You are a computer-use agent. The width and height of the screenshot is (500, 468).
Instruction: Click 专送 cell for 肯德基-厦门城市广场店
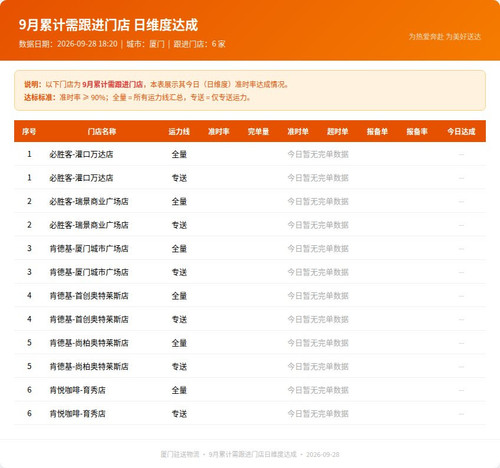pos(179,272)
